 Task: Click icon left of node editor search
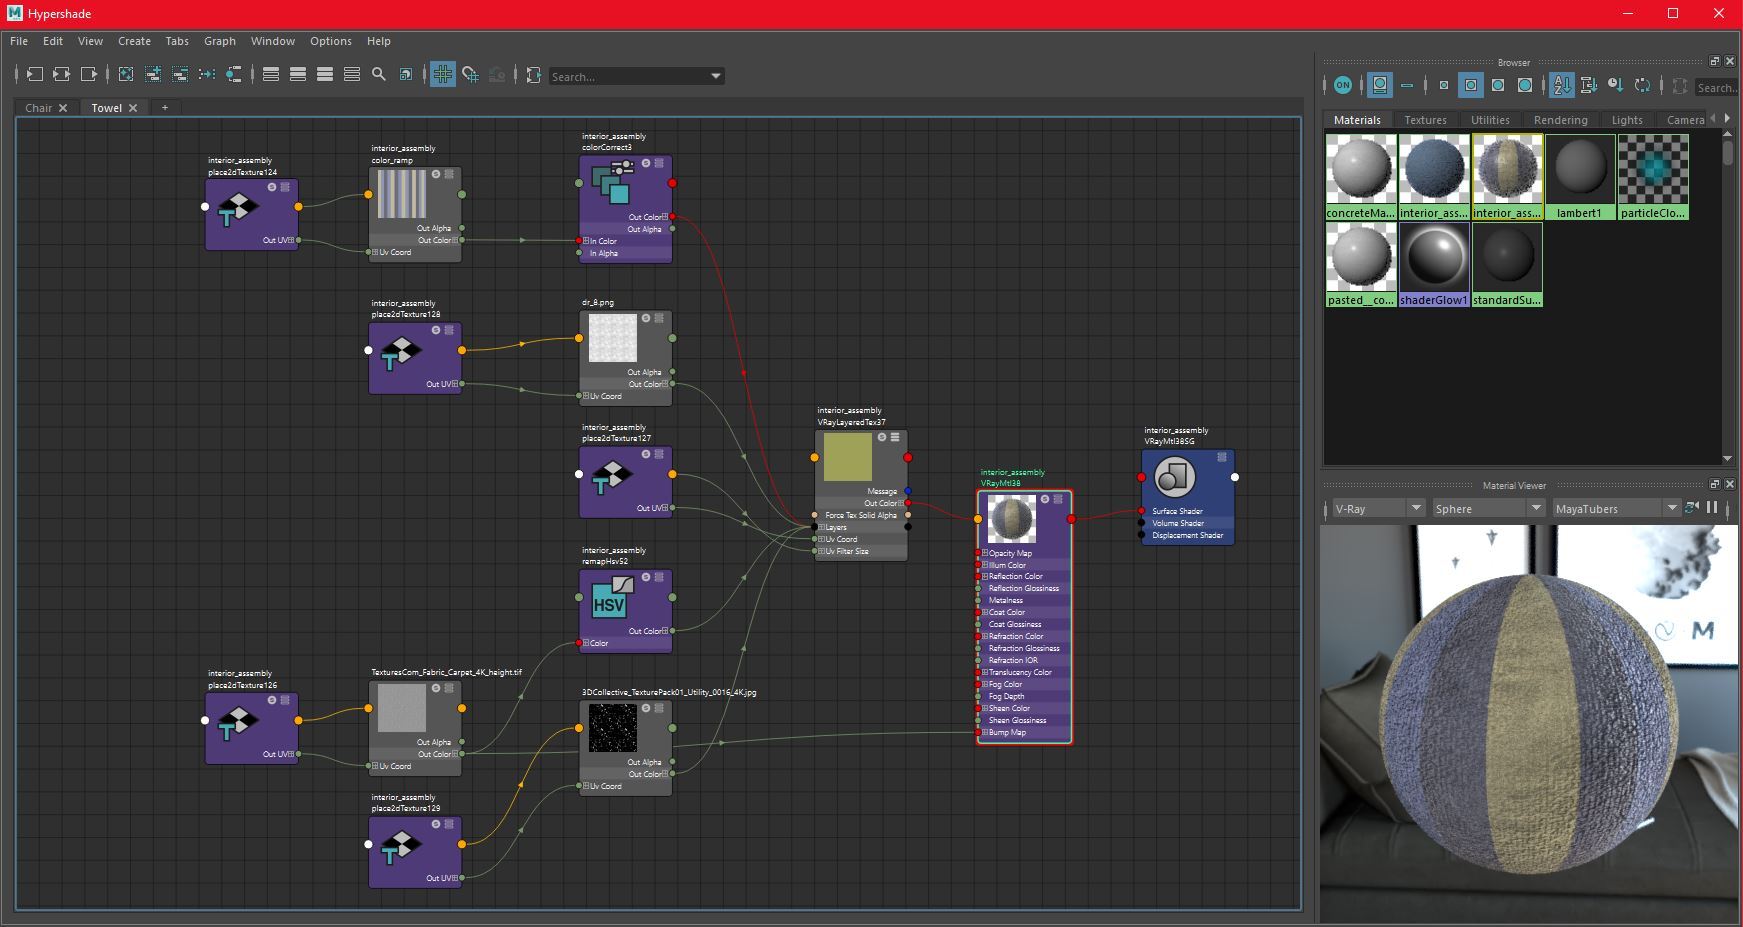pyautogui.click(x=534, y=74)
